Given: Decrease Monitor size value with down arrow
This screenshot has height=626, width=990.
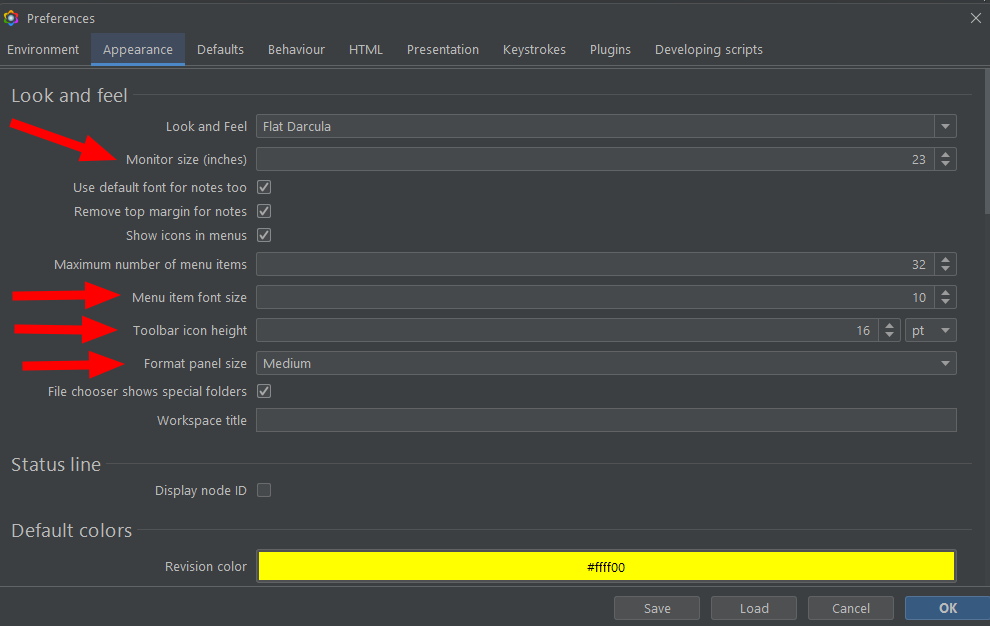Looking at the screenshot, I should (x=945, y=164).
